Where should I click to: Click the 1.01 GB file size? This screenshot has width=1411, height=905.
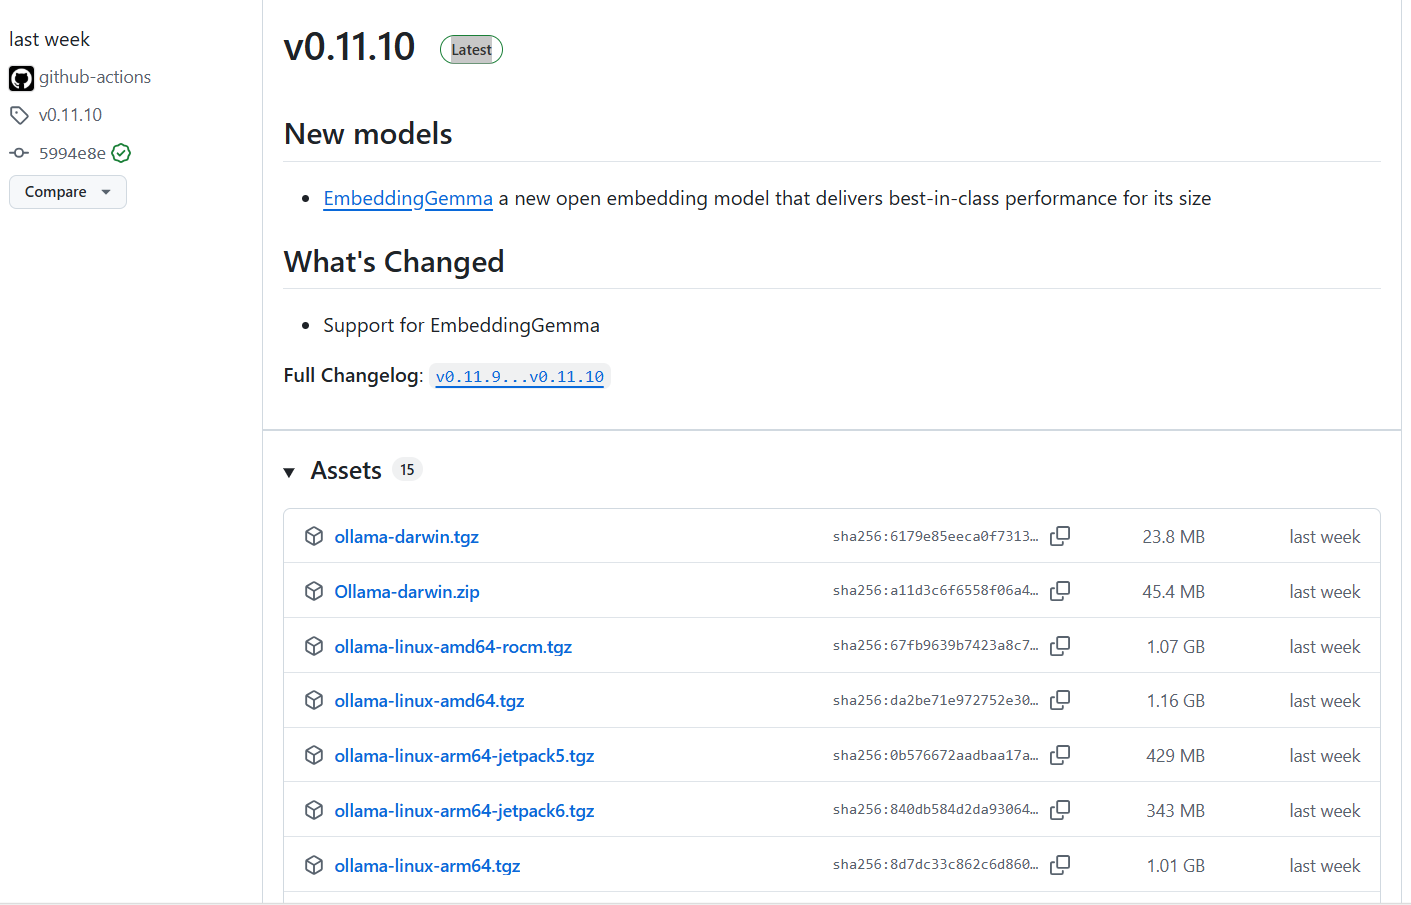click(1175, 866)
